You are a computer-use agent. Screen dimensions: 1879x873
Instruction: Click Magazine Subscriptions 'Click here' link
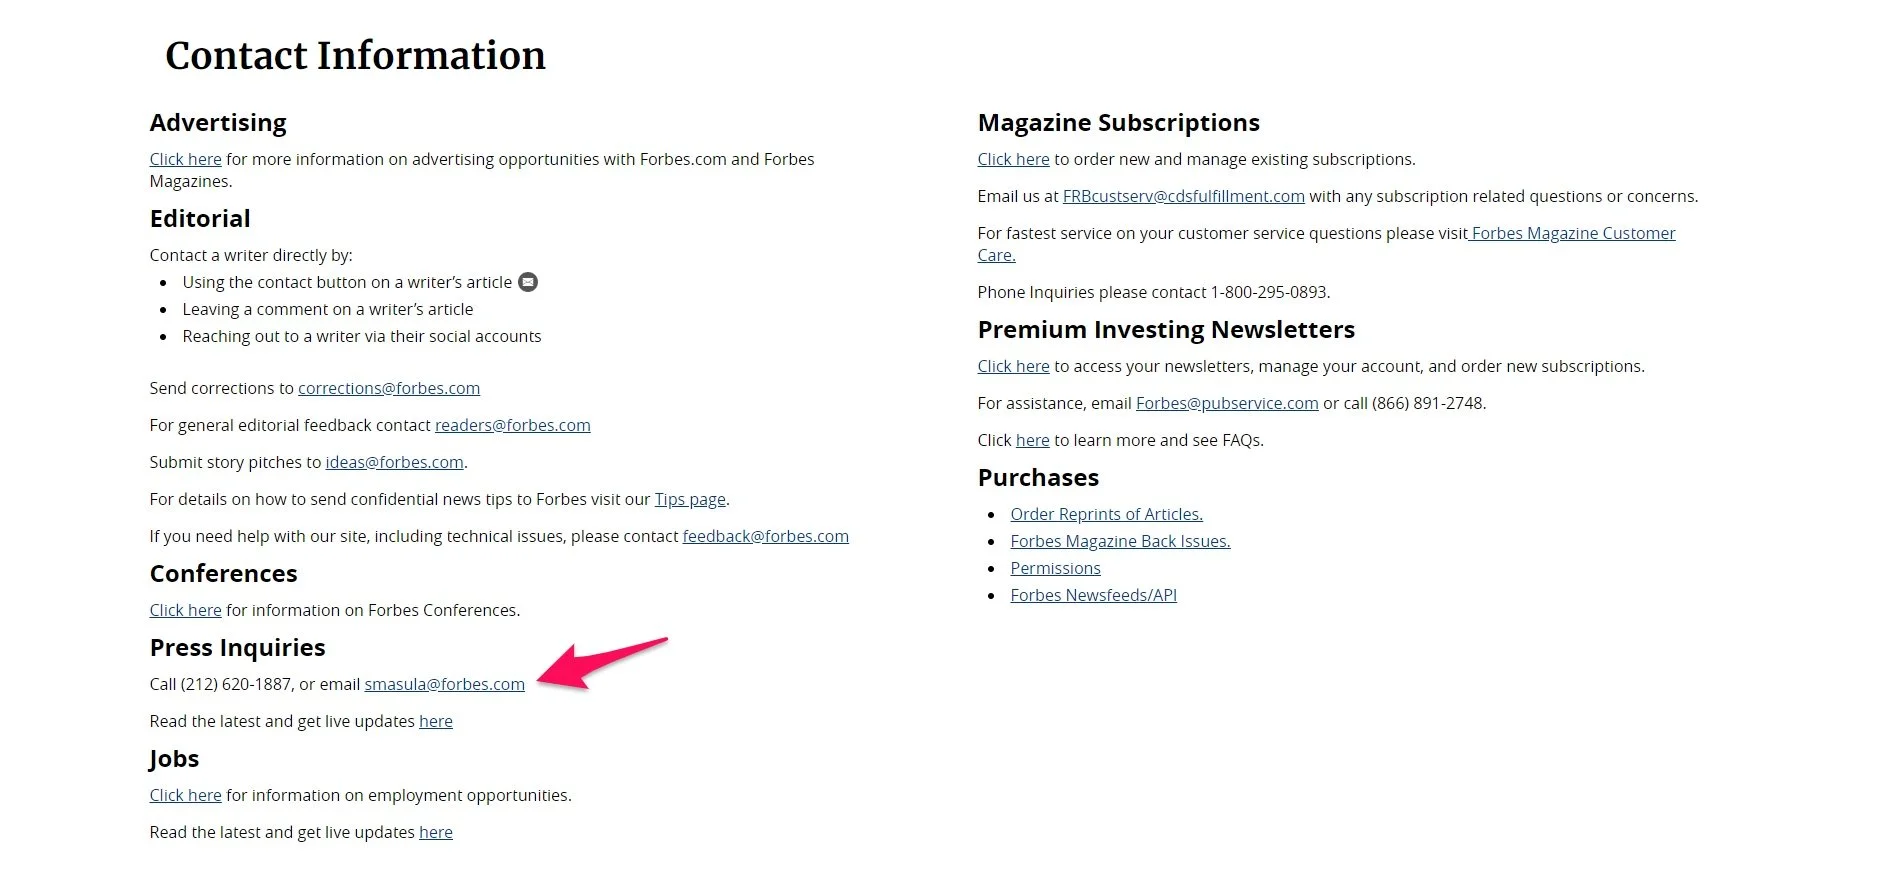pyautogui.click(x=1014, y=159)
